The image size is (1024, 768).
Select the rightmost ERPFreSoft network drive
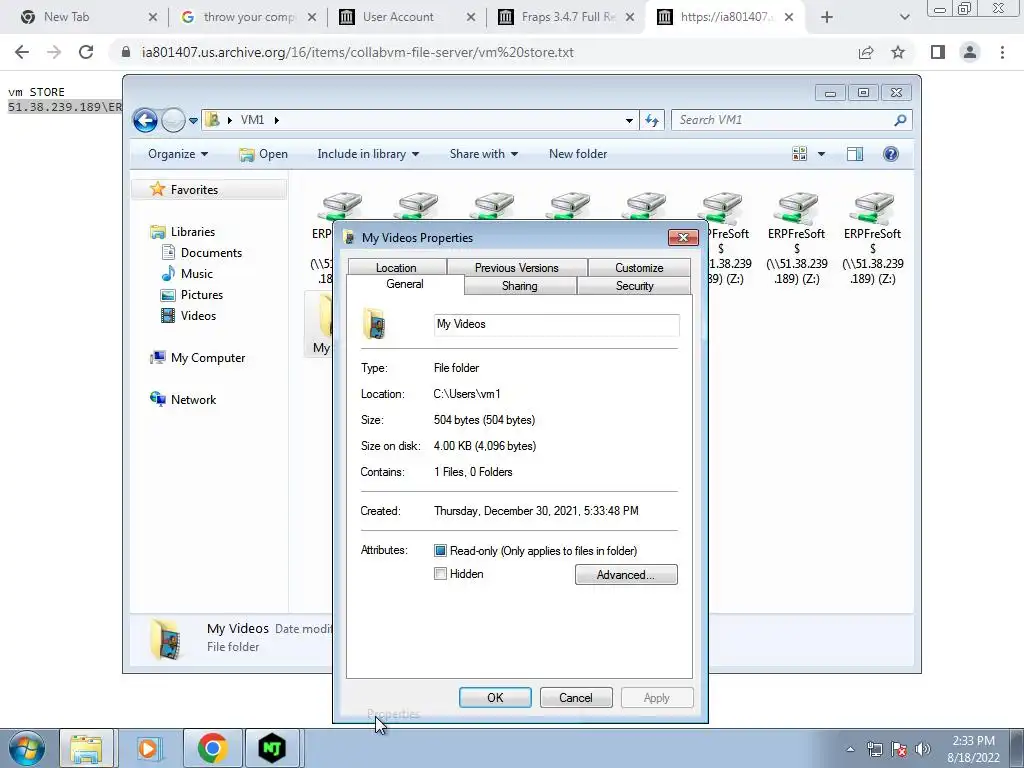point(872,238)
